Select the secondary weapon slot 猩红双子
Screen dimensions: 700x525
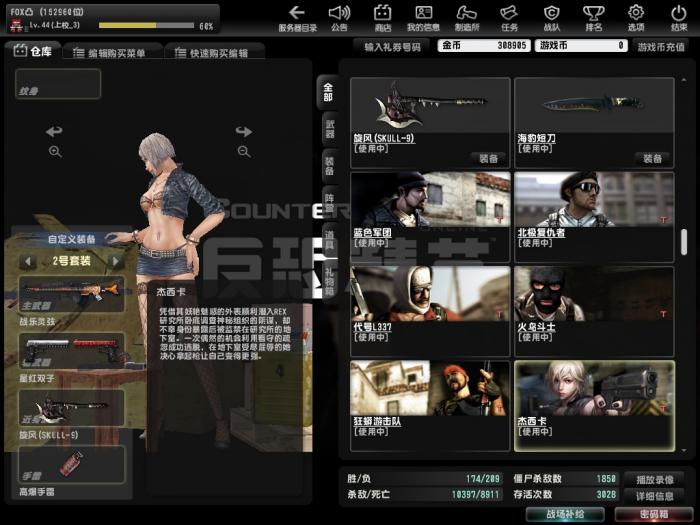coord(71,350)
